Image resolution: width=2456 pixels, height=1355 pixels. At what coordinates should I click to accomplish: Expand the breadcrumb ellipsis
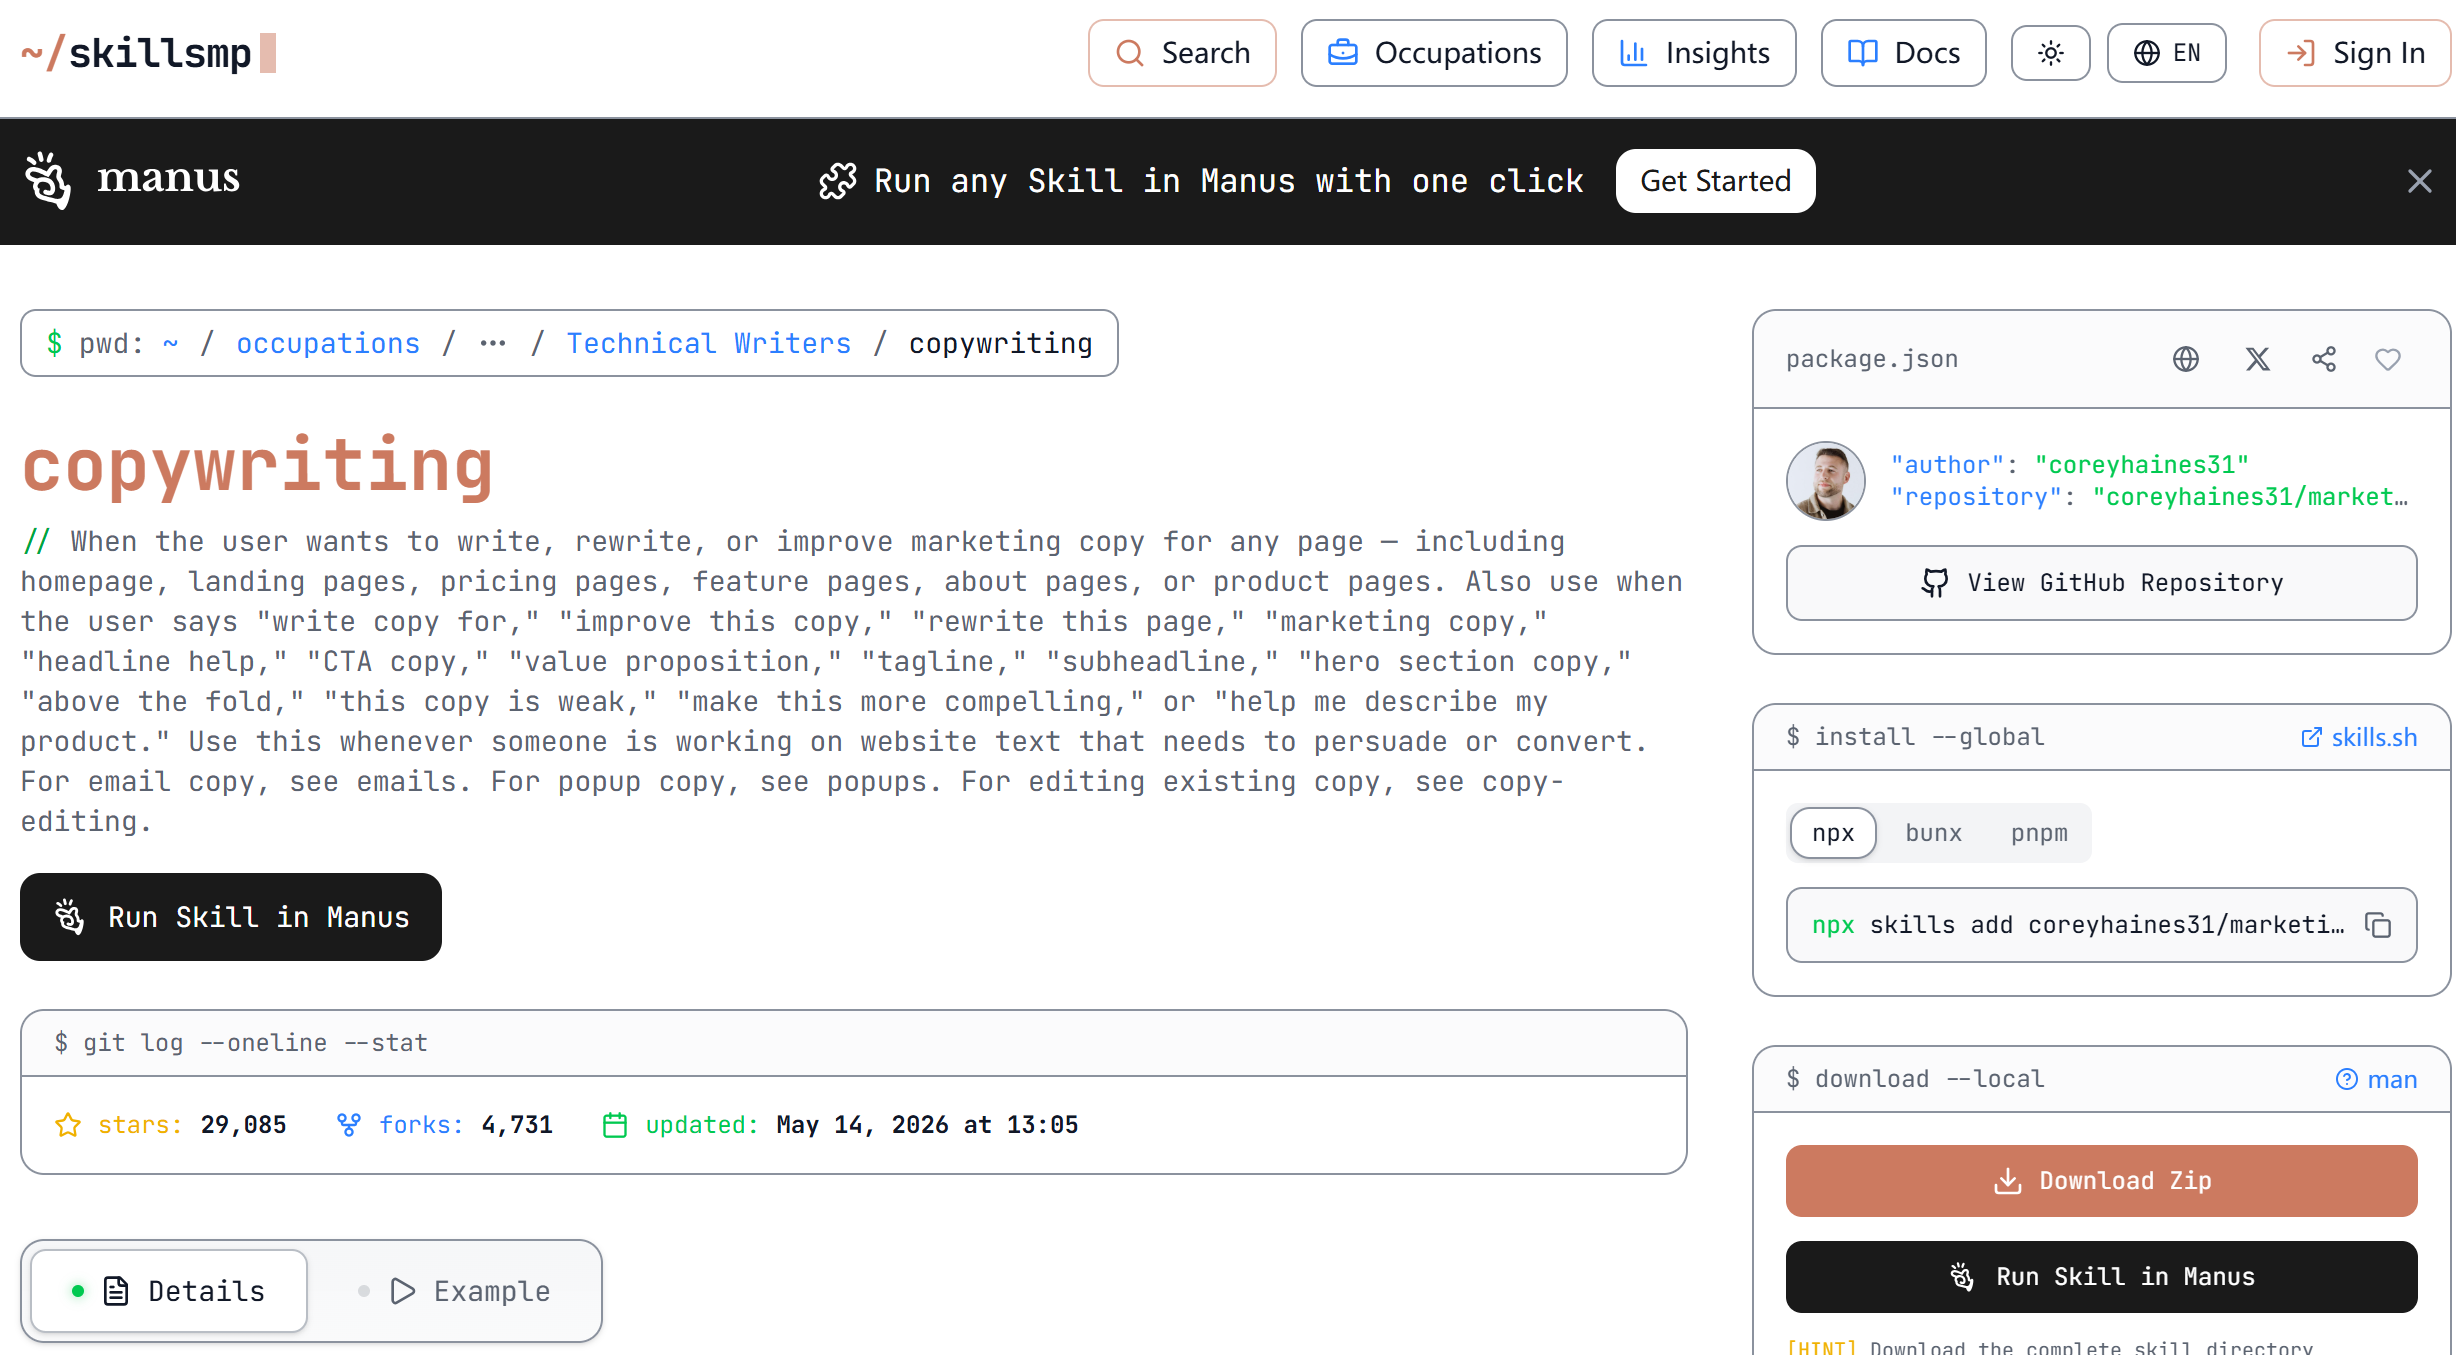click(x=492, y=343)
